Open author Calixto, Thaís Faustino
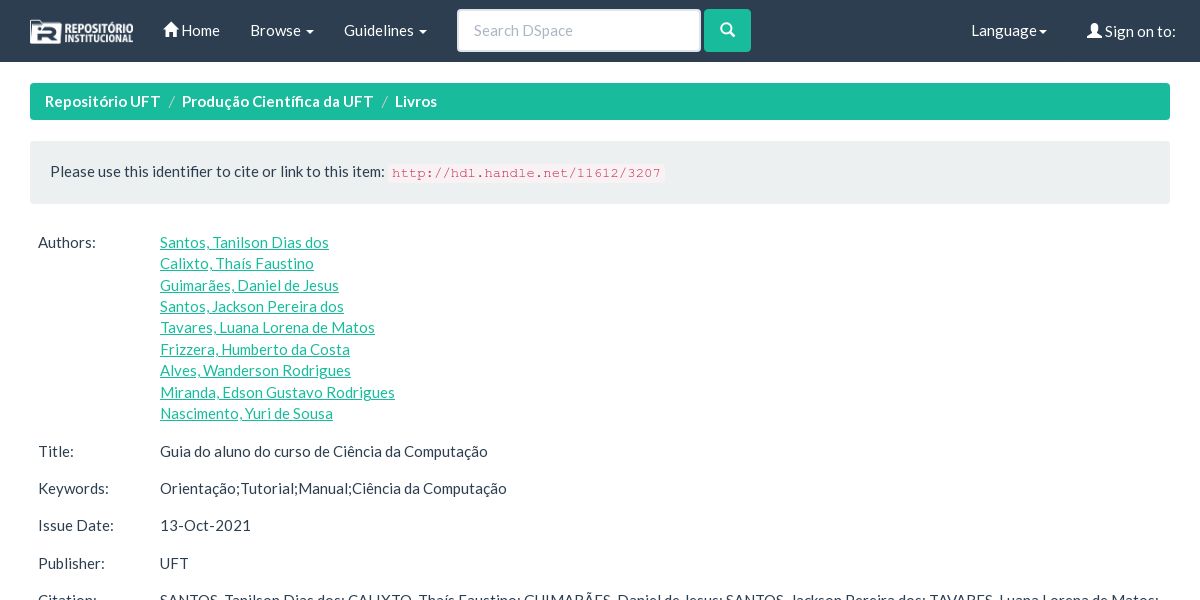The height and width of the screenshot is (600, 1200). click(x=237, y=263)
